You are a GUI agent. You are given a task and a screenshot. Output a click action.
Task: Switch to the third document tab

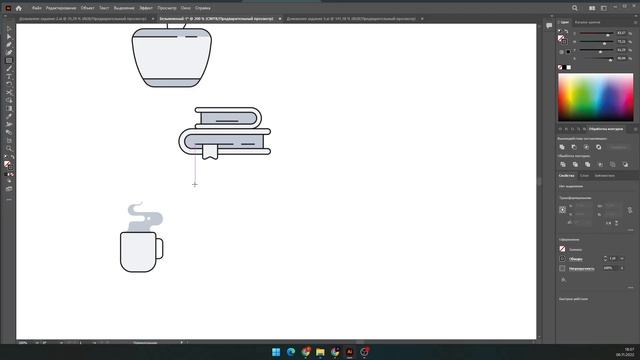(x=351, y=19)
